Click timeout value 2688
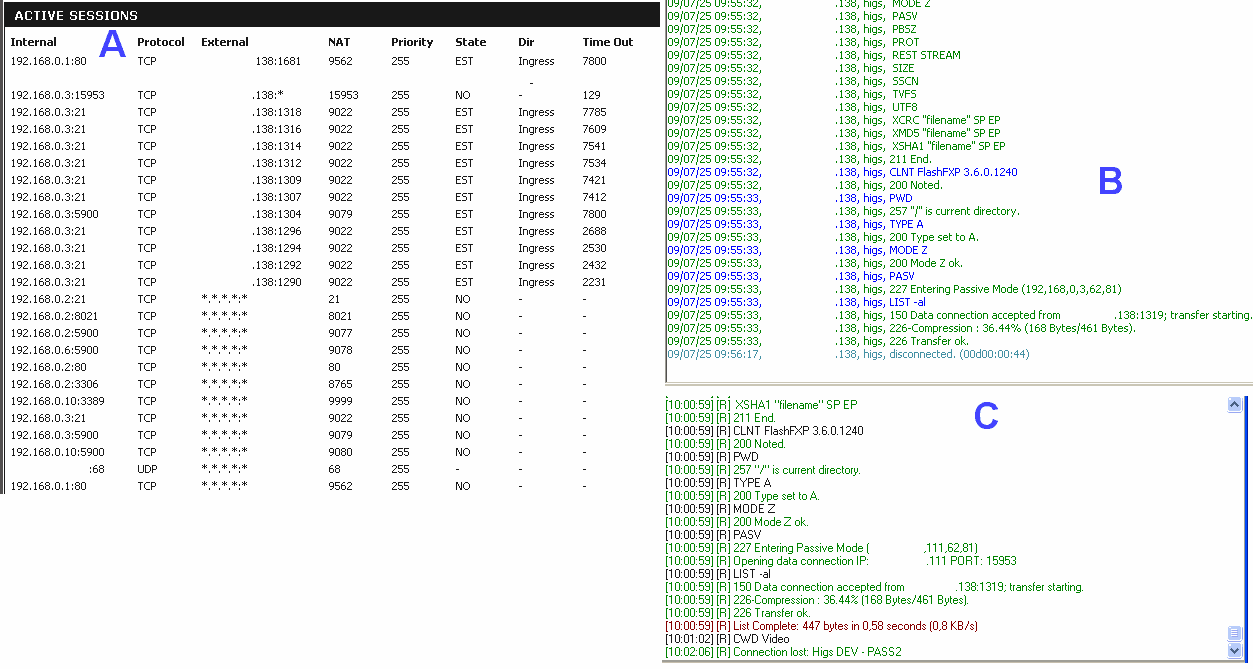The height and width of the screenshot is (669, 1253). 594,231
